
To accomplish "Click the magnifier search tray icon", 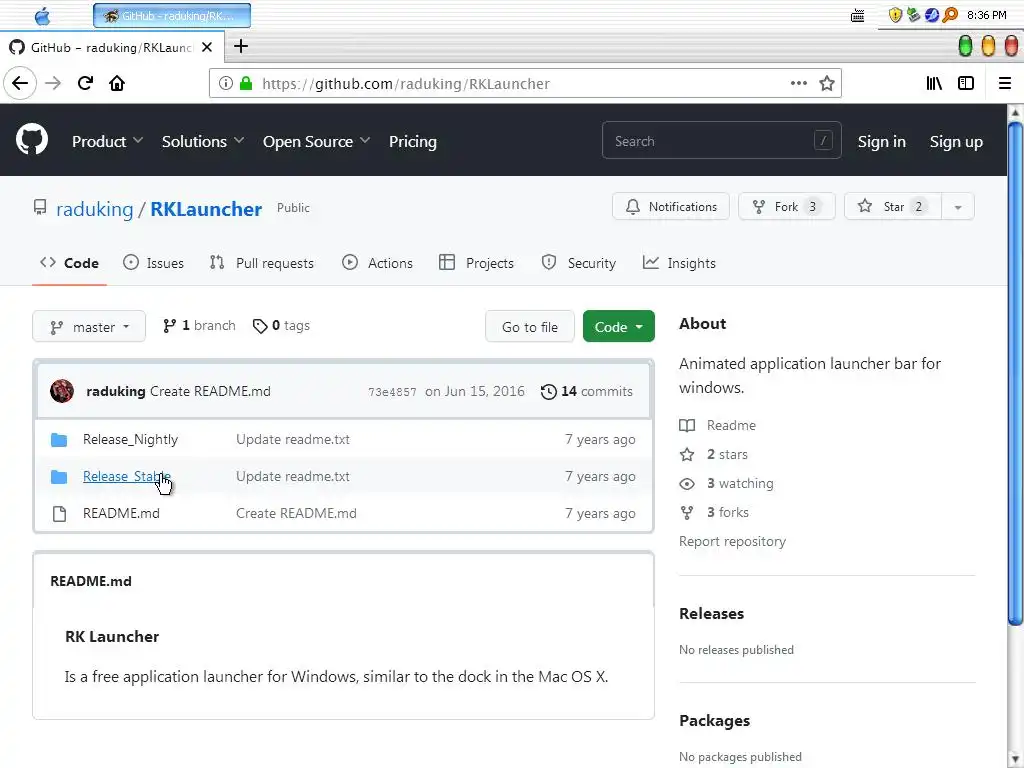I will pos(950,15).
